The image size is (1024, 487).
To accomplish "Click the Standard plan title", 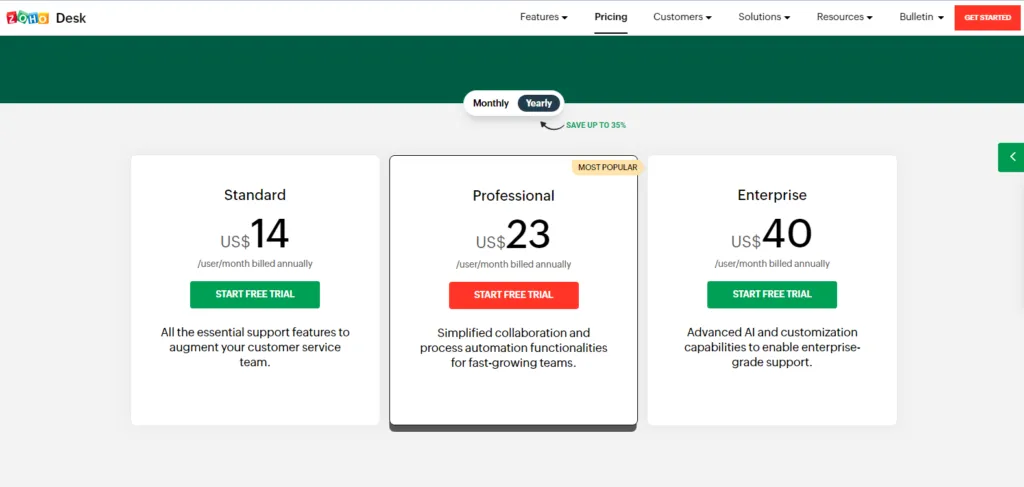I will (255, 195).
